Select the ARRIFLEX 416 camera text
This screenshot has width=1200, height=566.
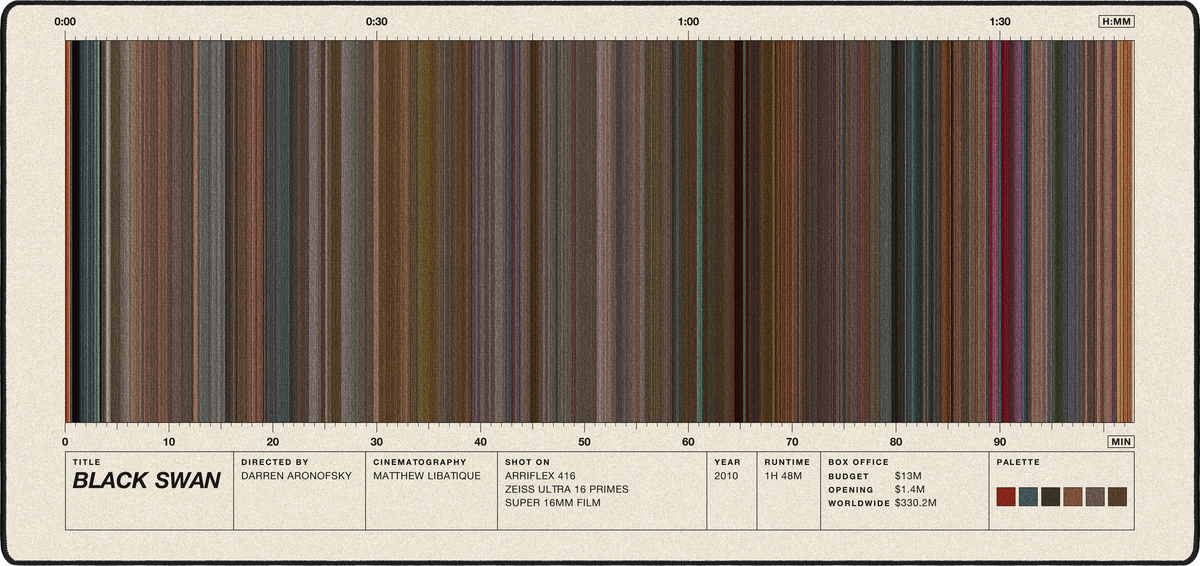click(x=540, y=476)
